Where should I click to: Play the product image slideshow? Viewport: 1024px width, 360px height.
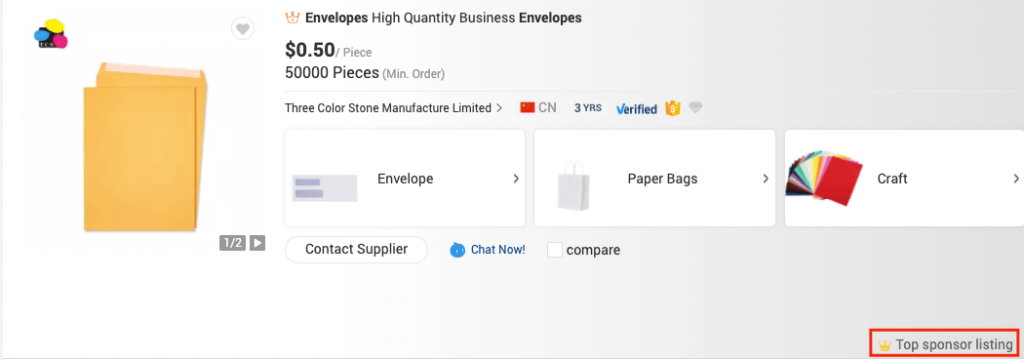(258, 243)
